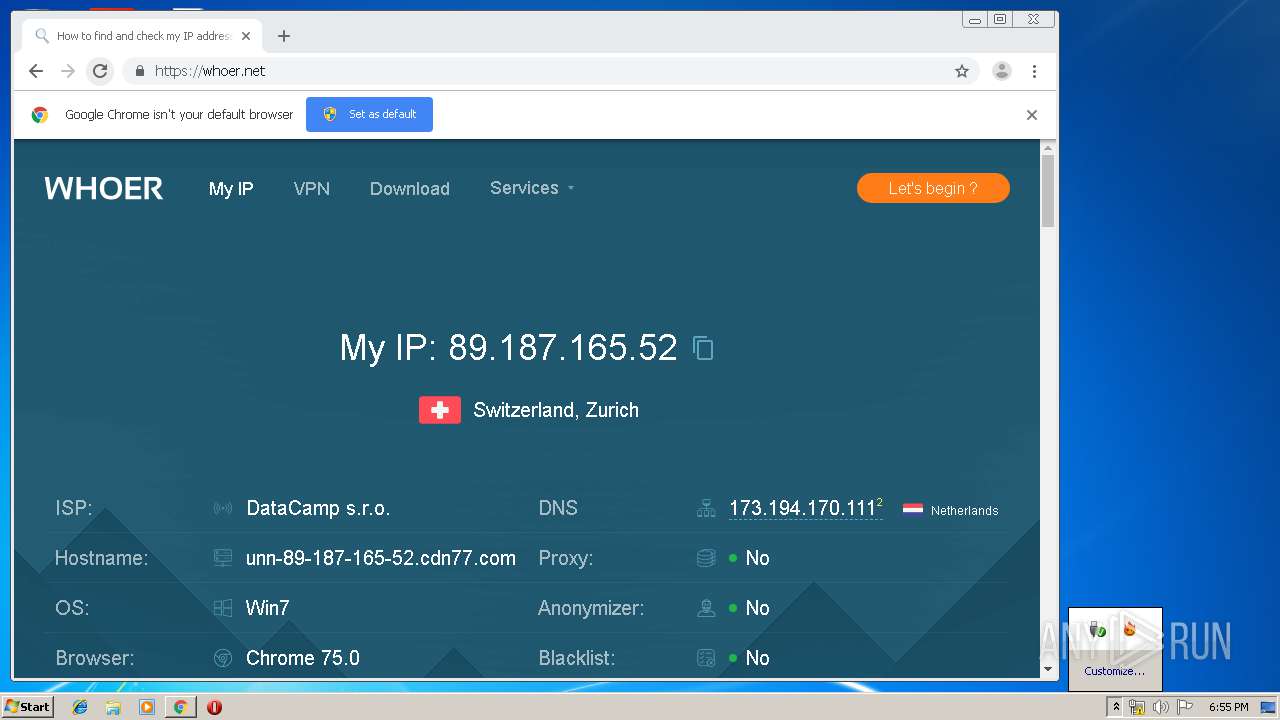
Task: Open the Opera icon in taskbar
Action: click(x=214, y=707)
